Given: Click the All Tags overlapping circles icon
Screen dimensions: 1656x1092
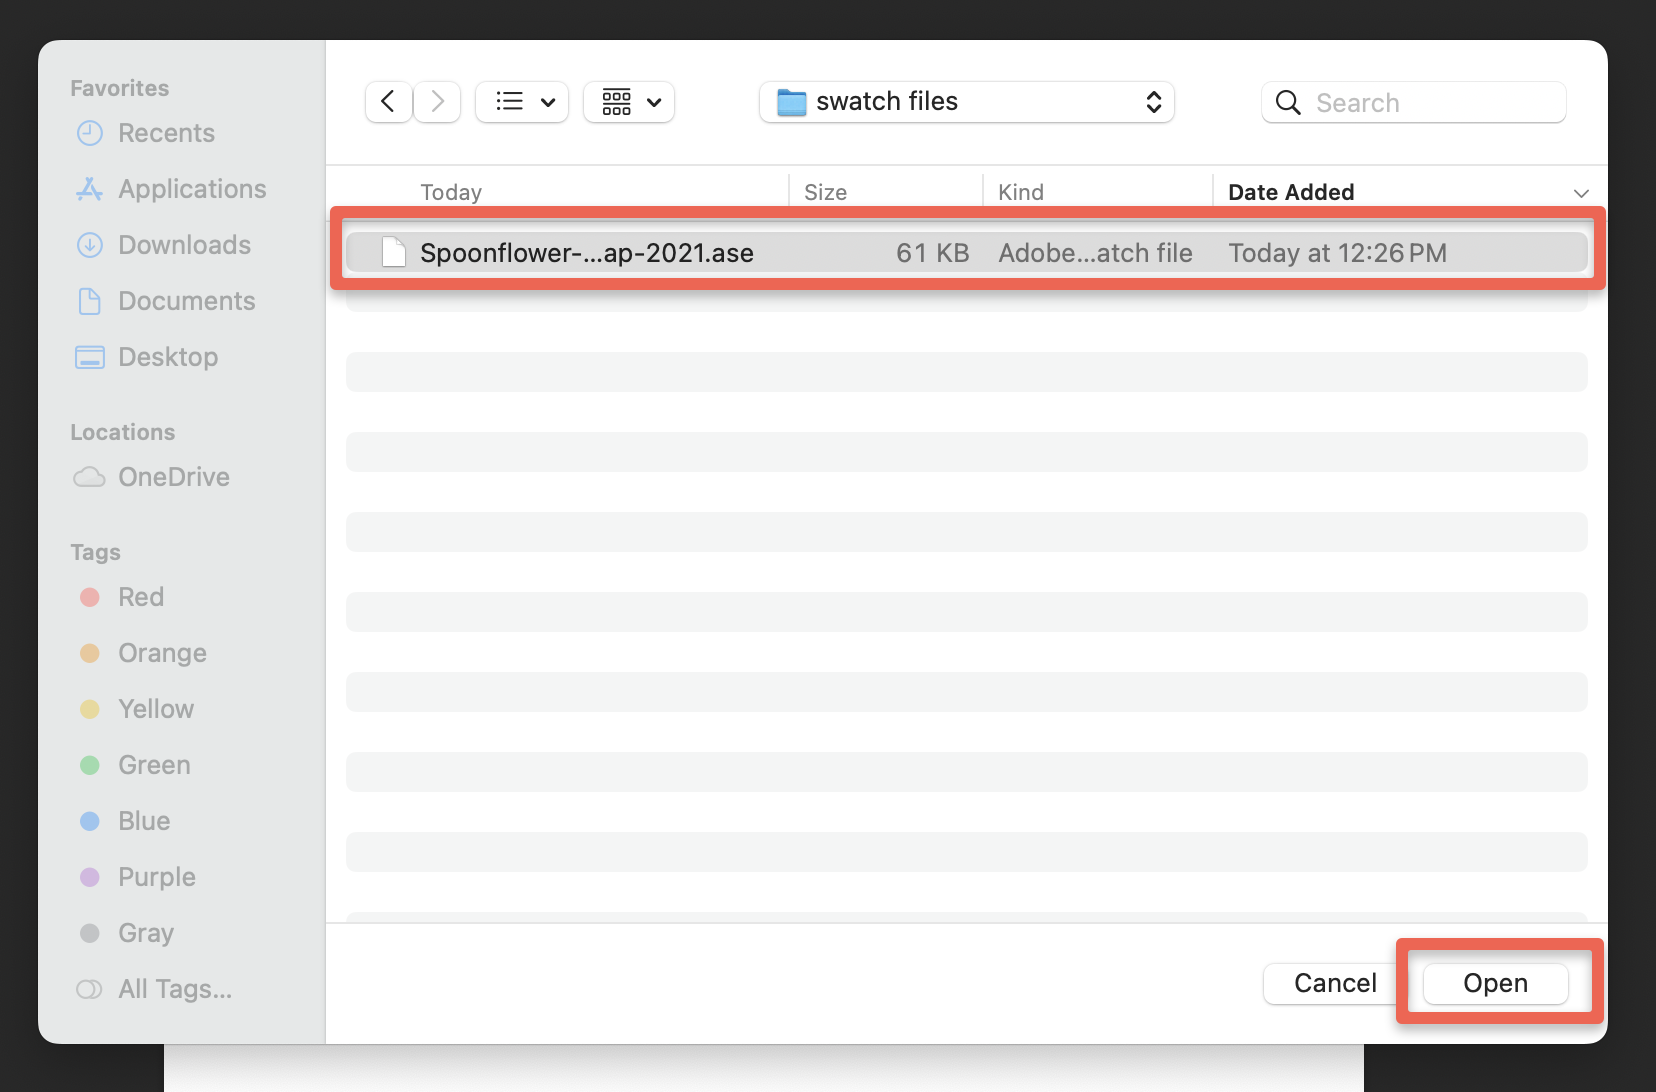Looking at the screenshot, I should [89, 989].
